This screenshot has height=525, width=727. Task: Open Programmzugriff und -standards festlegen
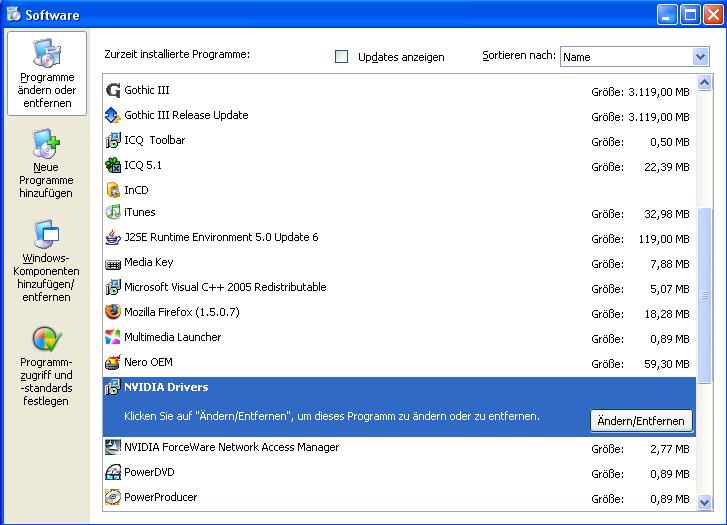[46, 366]
